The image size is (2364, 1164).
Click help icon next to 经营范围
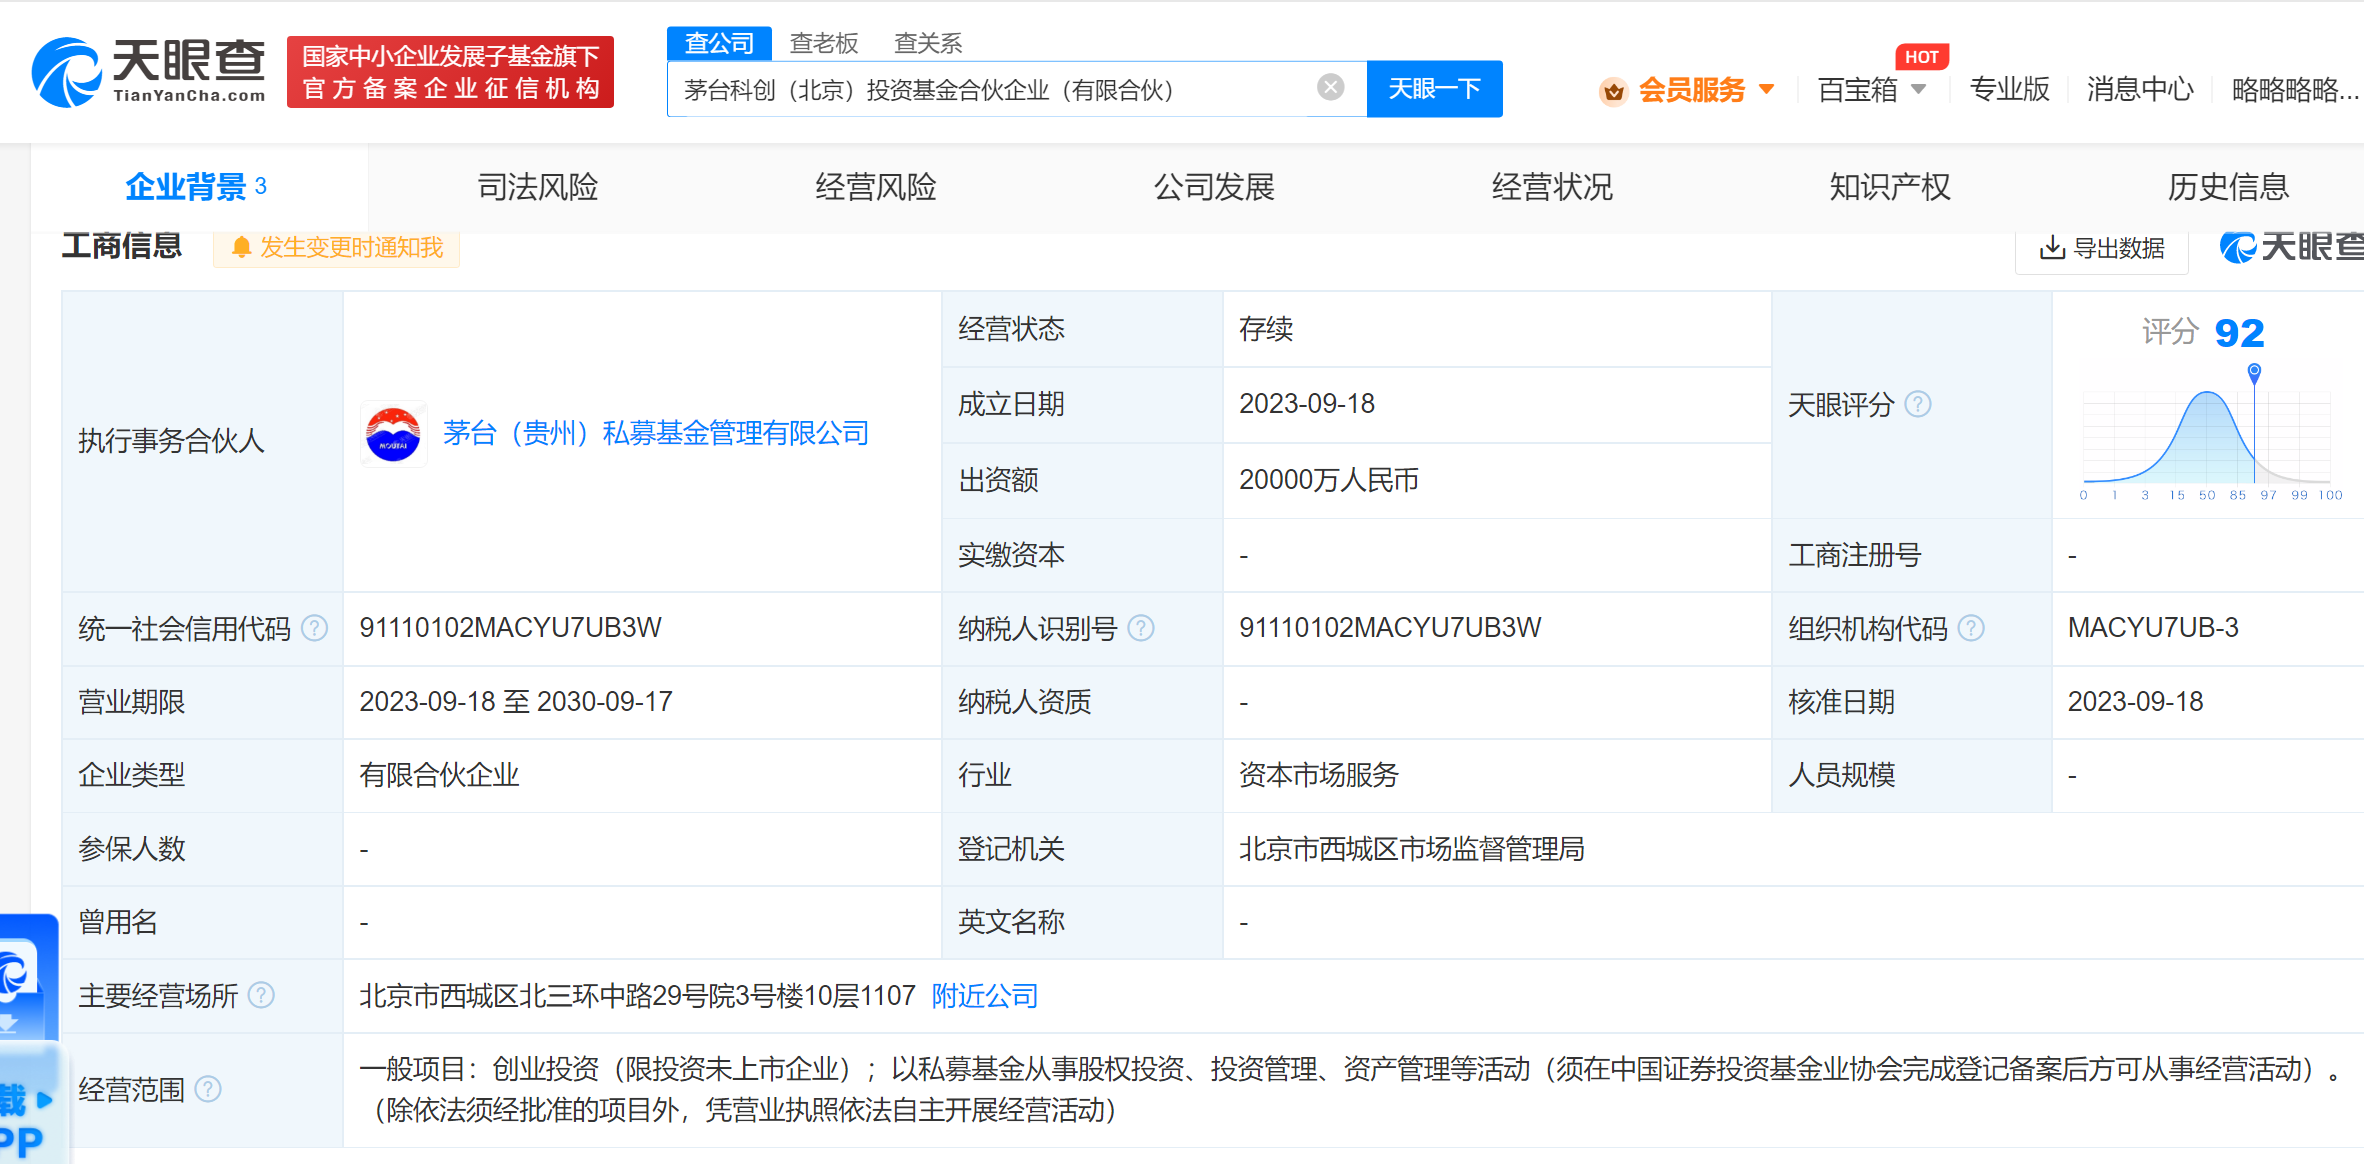(x=208, y=1089)
